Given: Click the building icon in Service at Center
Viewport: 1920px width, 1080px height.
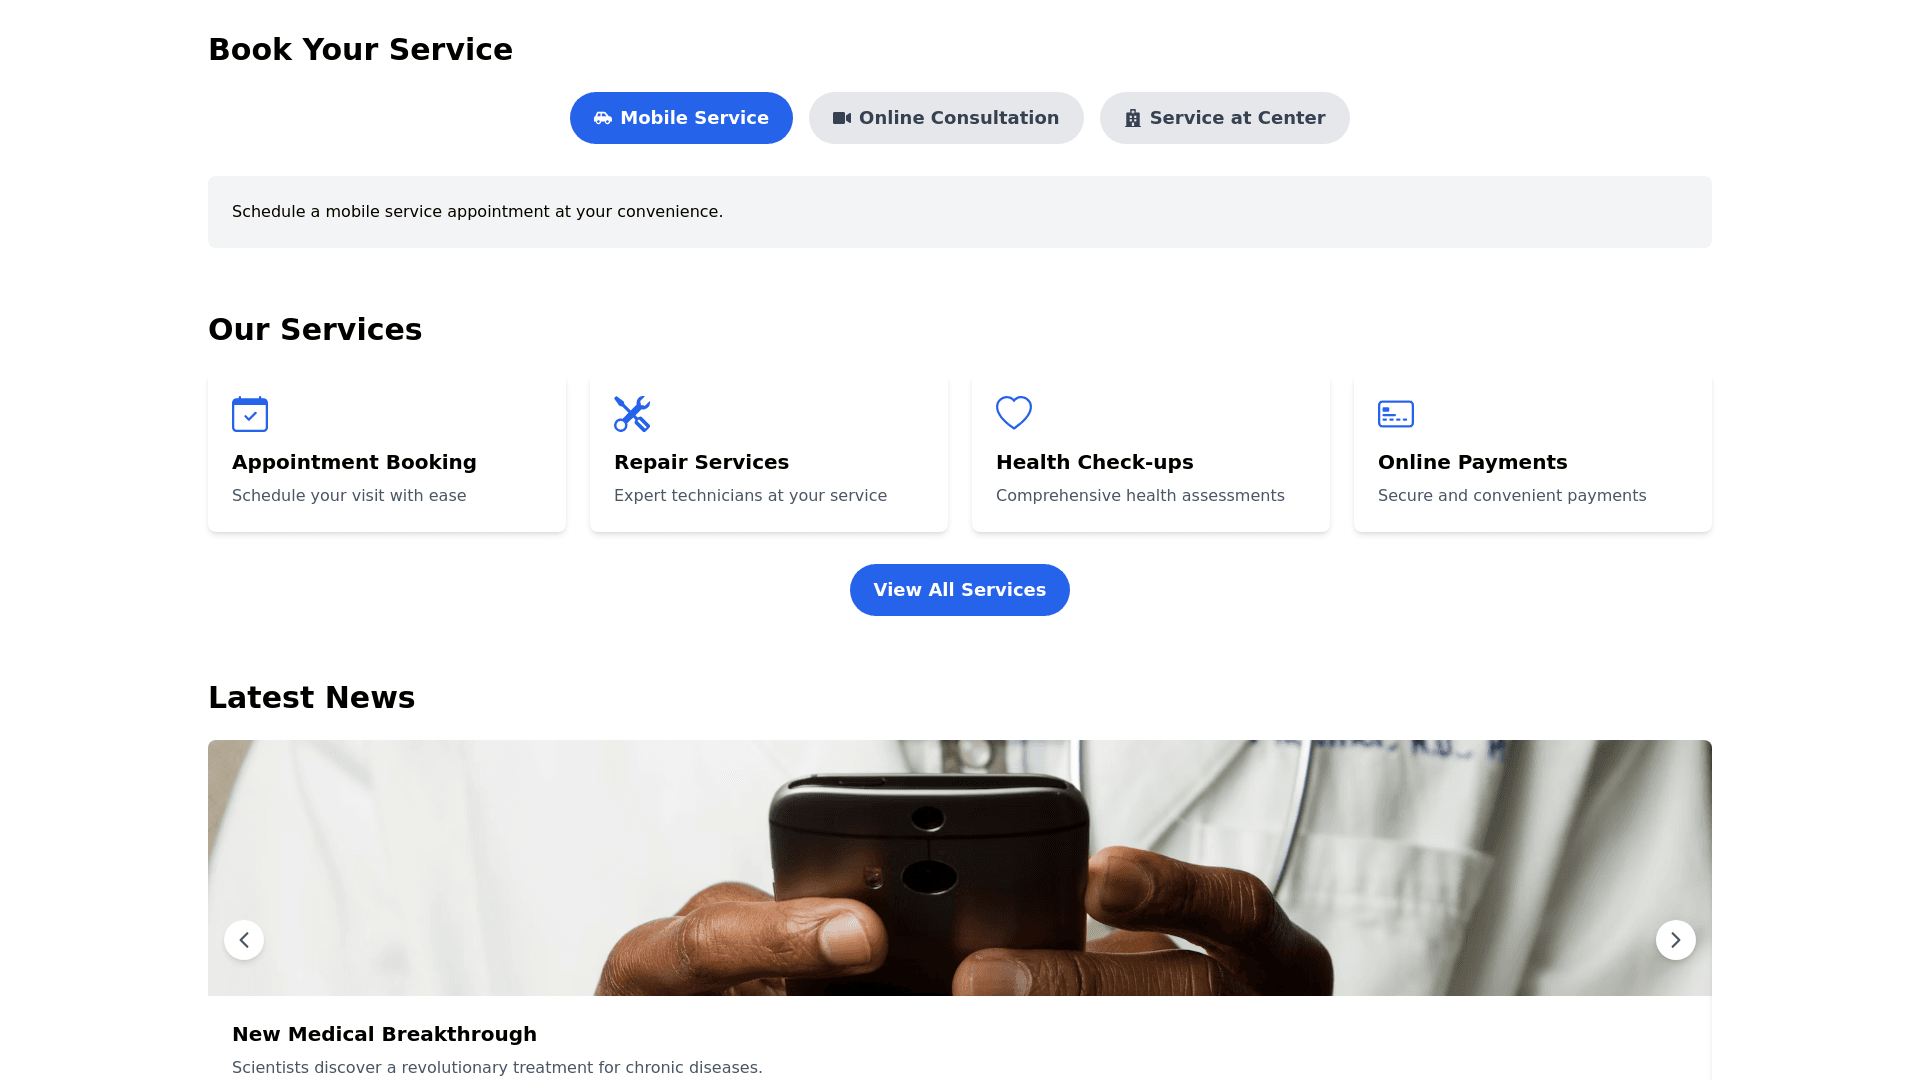Looking at the screenshot, I should [x=1133, y=118].
